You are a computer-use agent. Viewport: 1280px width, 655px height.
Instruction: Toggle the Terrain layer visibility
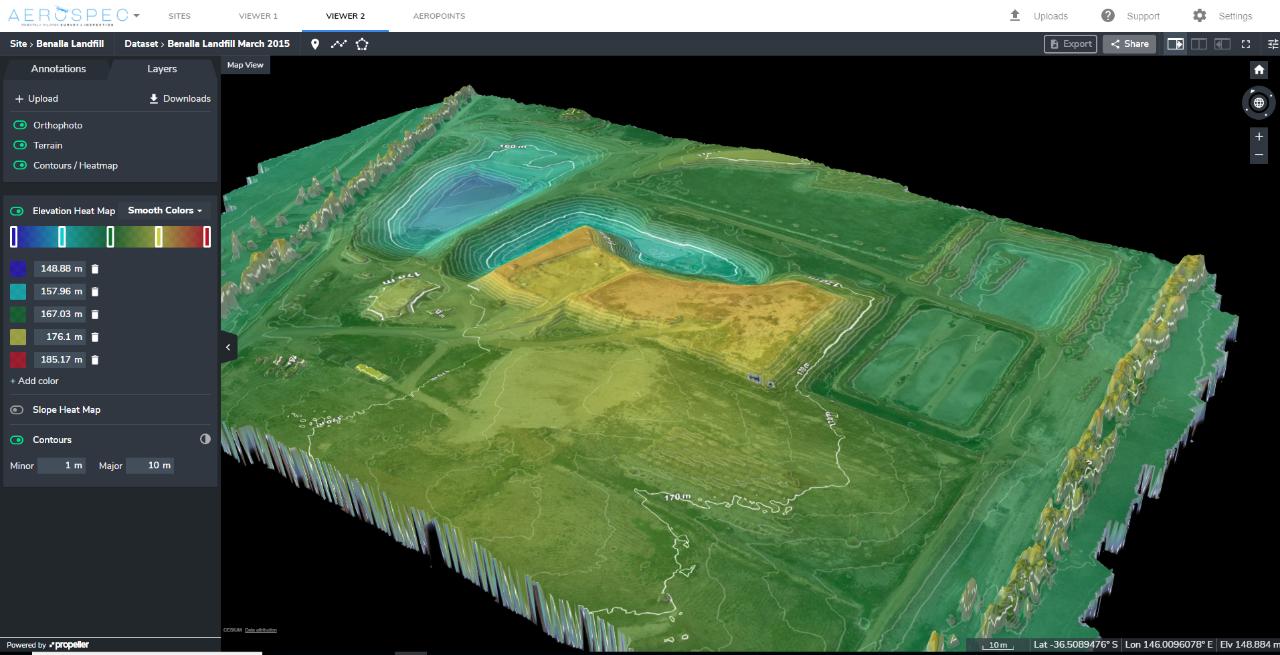coord(20,146)
